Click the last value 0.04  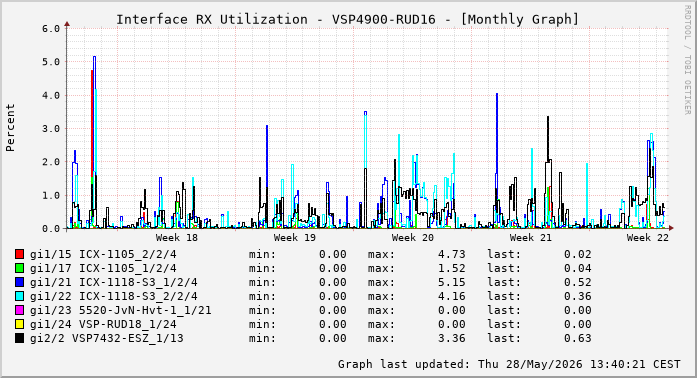[x=578, y=268]
